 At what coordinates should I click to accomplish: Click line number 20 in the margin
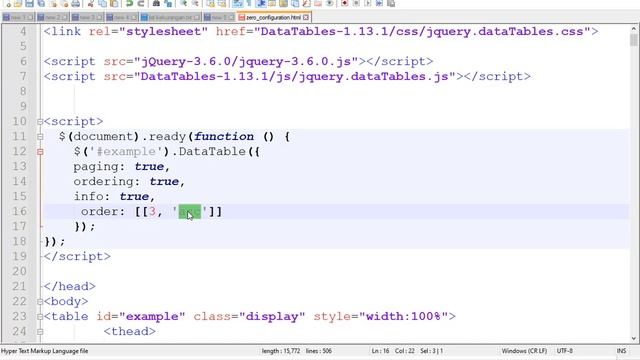coord(19,271)
